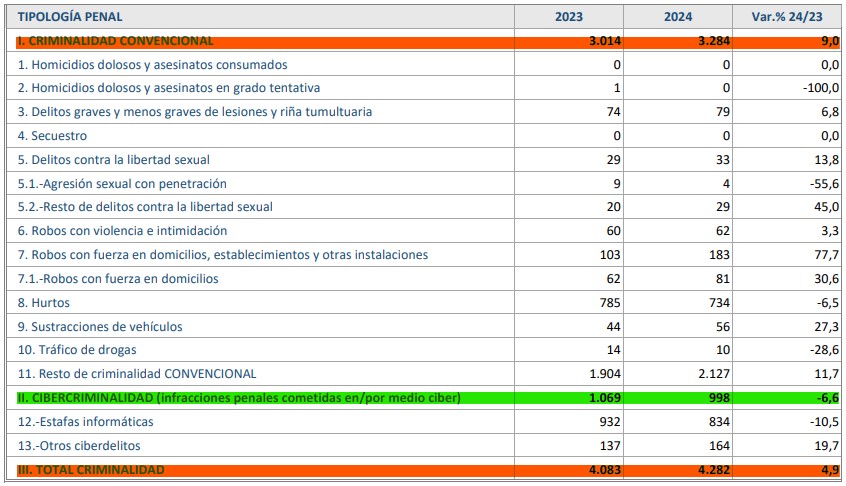Select '6. Robos con violencia e intimidación'
Screen dimensions: 846x486
[x=122, y=231]
